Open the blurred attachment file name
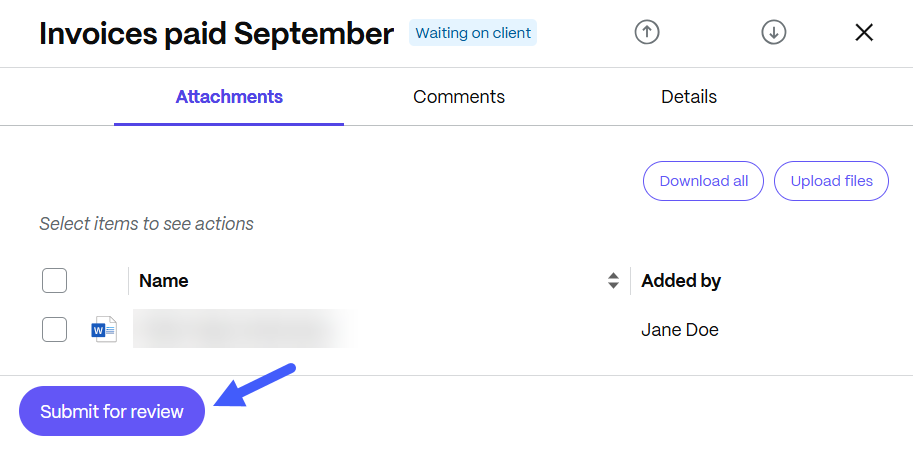 (x=245, y=329)
